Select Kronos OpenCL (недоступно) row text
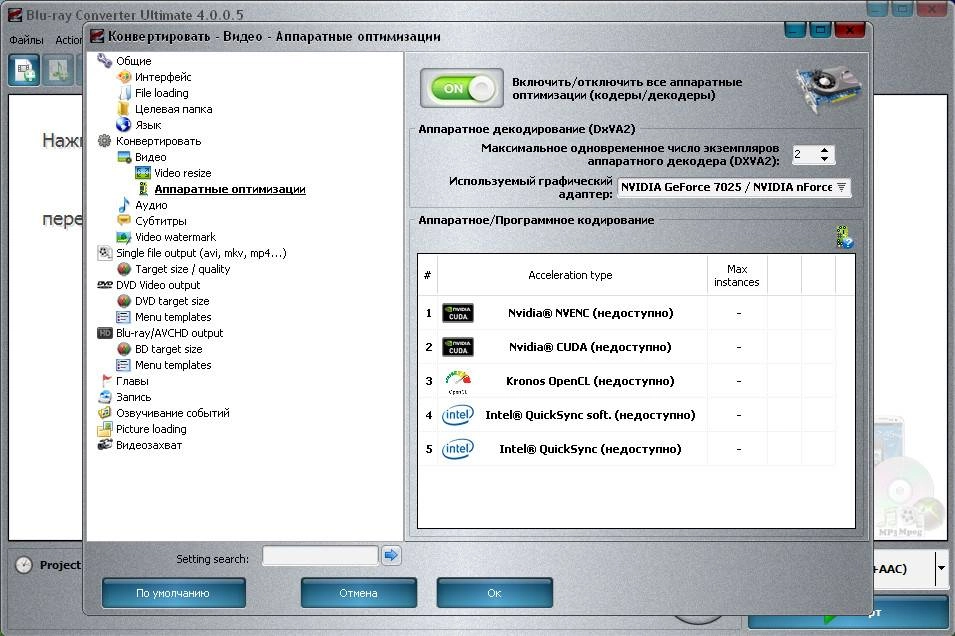The height and width of the screenshot is (636, 955). pyautogui.click(x=590, y=381)
